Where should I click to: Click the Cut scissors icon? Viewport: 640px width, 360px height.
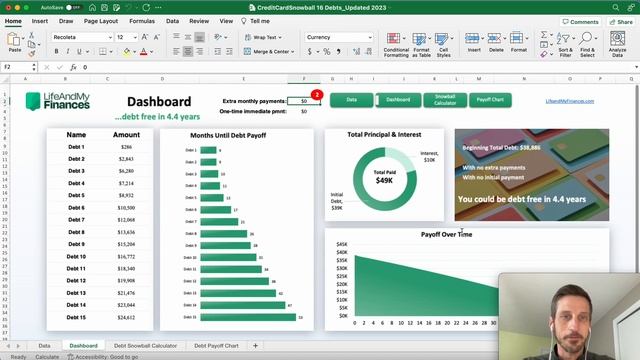pos(31,36)
